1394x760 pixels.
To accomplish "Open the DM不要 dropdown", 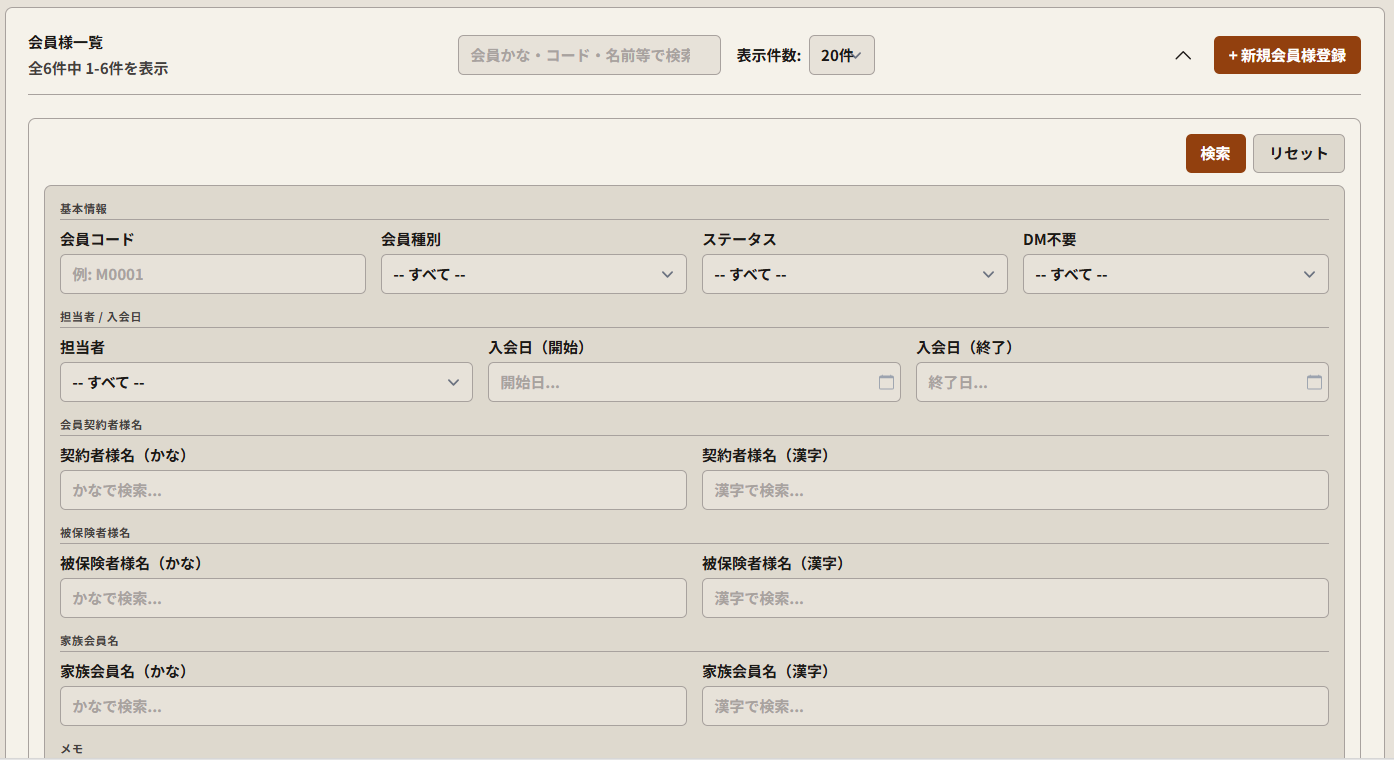I will click(x=1175, y=274).
